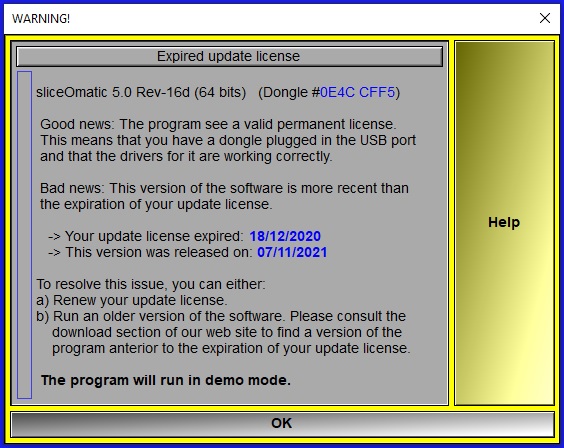The width and height of the screenshot is (564, 448).
Task: Click 'To resolve this issue, you can either:'
Action: coord(151,284)
